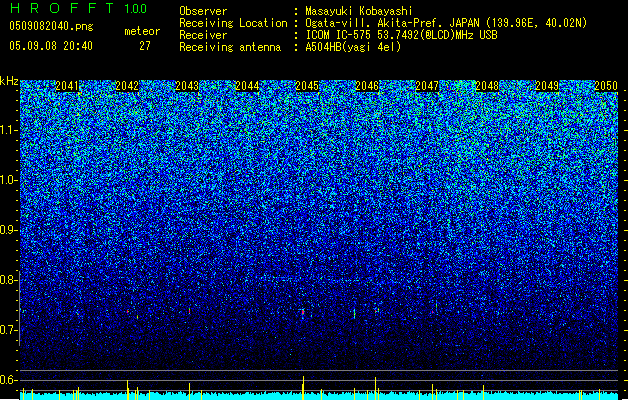This screenshot has height=400, width=629.
Task: Click the 0.6 kHz axis label
Action: 8,380
